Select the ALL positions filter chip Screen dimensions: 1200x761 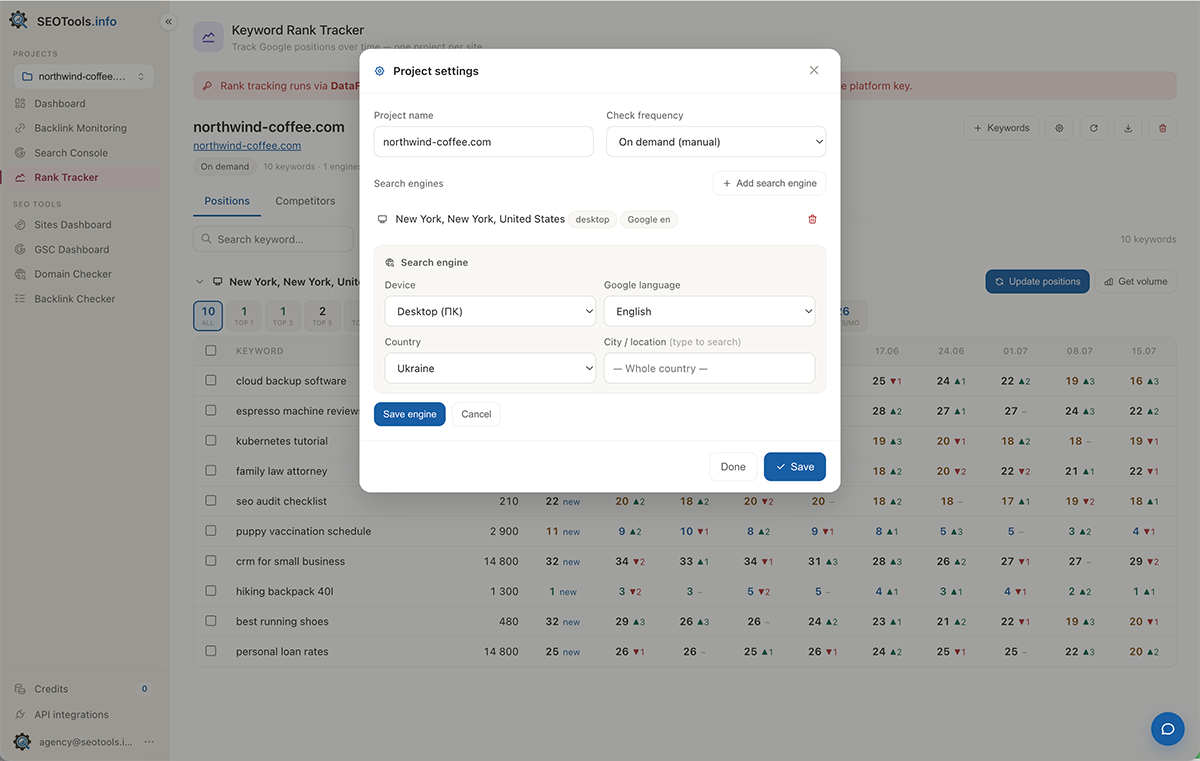tap(208, 316)
